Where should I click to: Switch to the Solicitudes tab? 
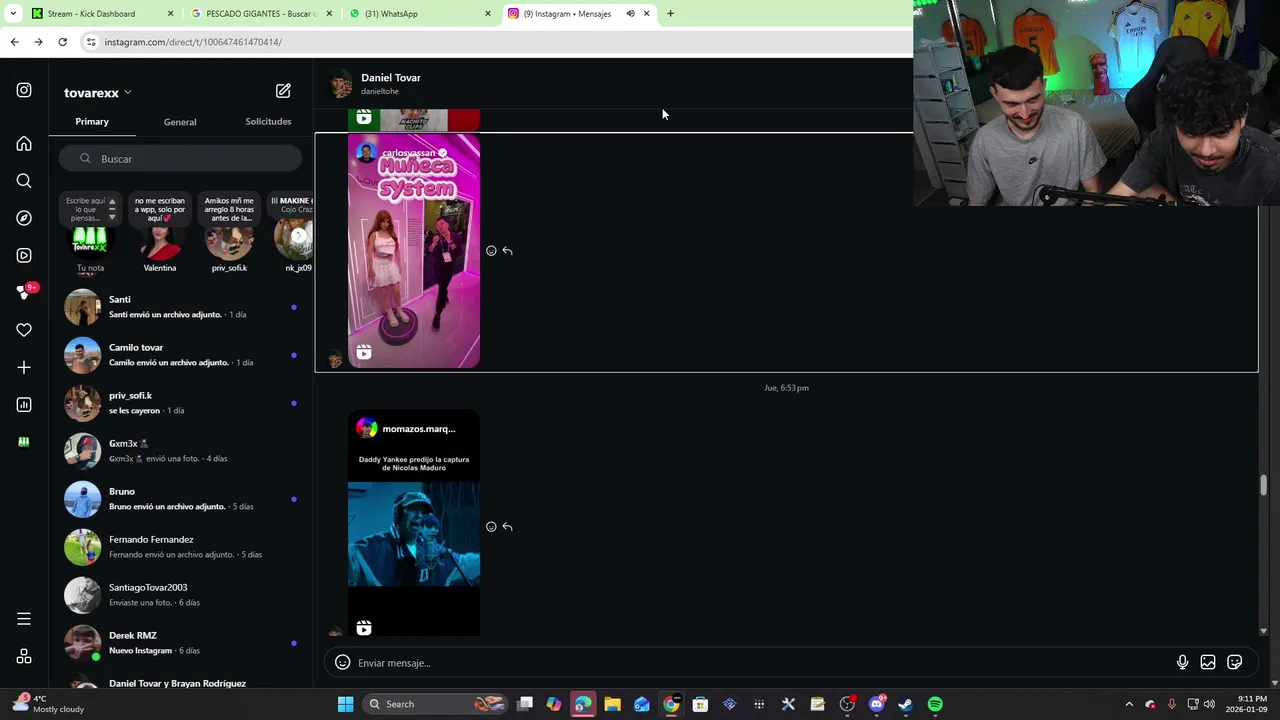268,121
